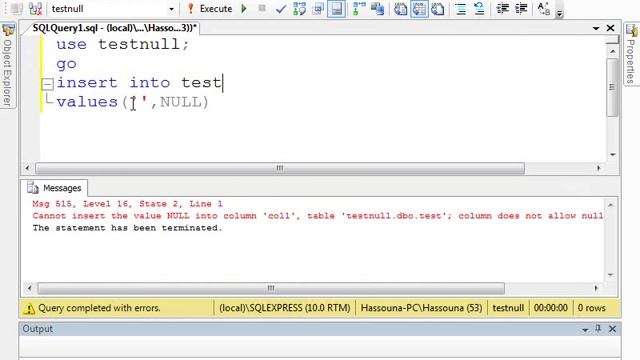Click the Change Connection icon
This screenshot has width=640, height=360.
tap(35, 9)
